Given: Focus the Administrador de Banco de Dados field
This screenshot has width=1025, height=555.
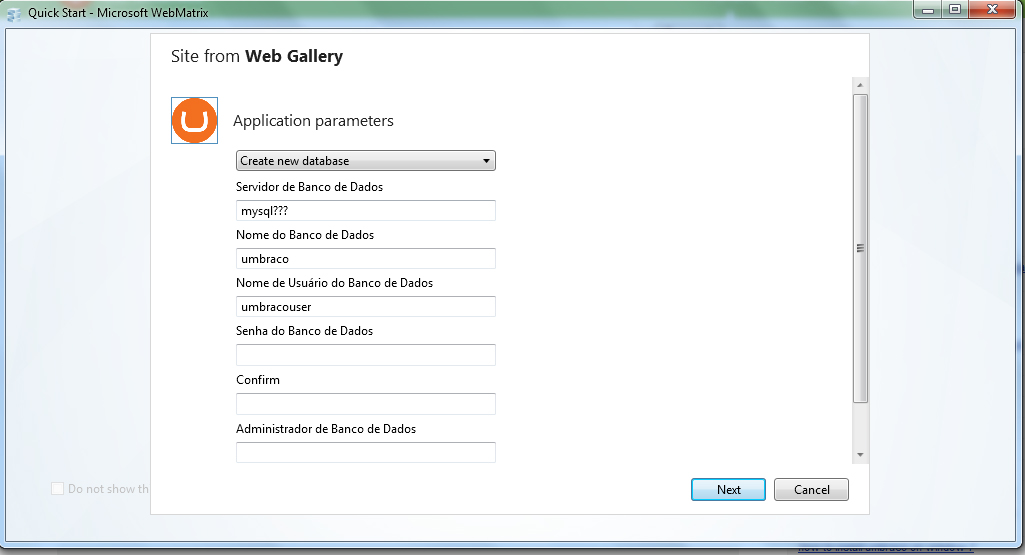Looking at the screenshot, I should pyautogui.click(x=365, y=452).
